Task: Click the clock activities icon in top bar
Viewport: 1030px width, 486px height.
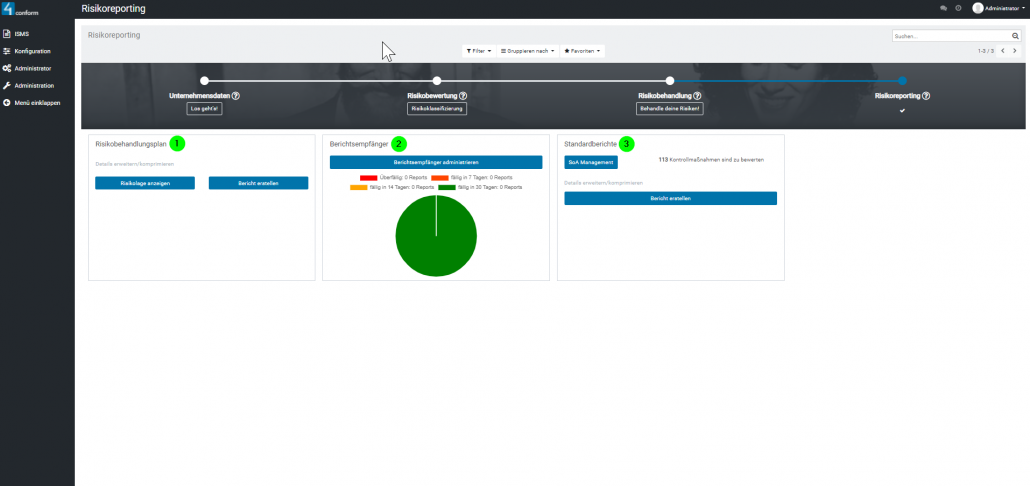Action: click(x=958, y=8)
